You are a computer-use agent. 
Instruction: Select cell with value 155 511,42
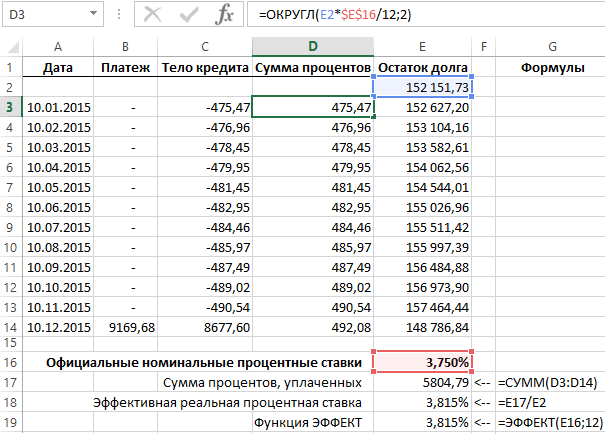pos(422,228)
